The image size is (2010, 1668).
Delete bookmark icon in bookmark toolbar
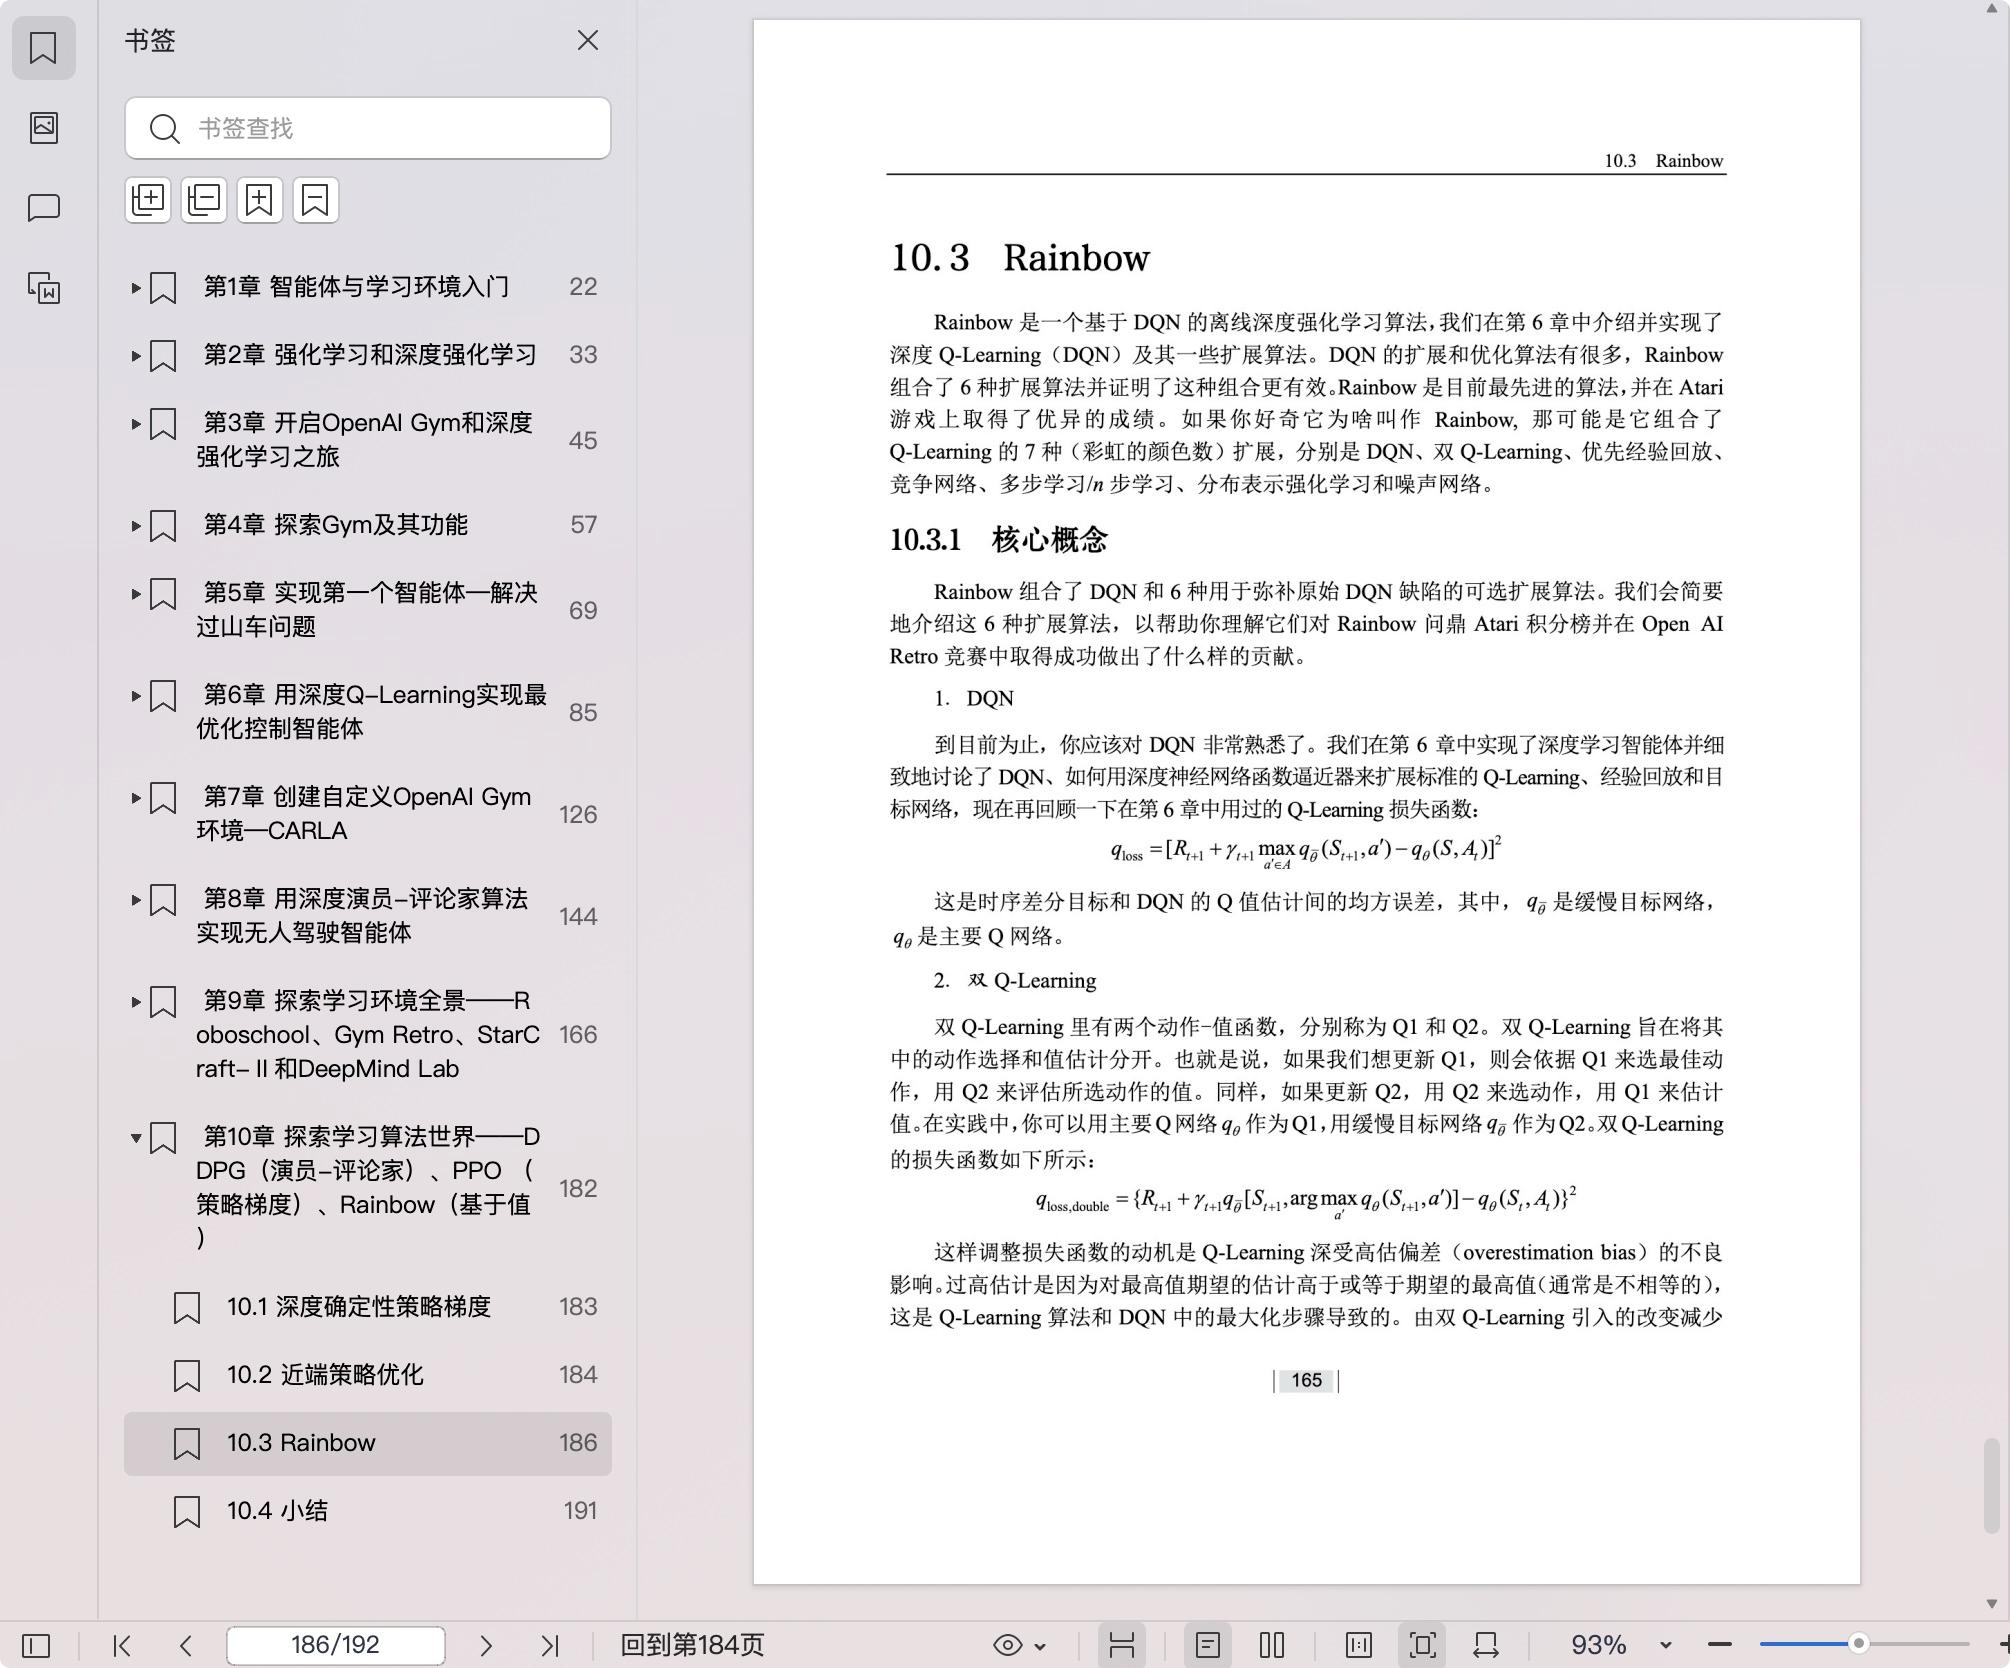[x=316, y=200]
